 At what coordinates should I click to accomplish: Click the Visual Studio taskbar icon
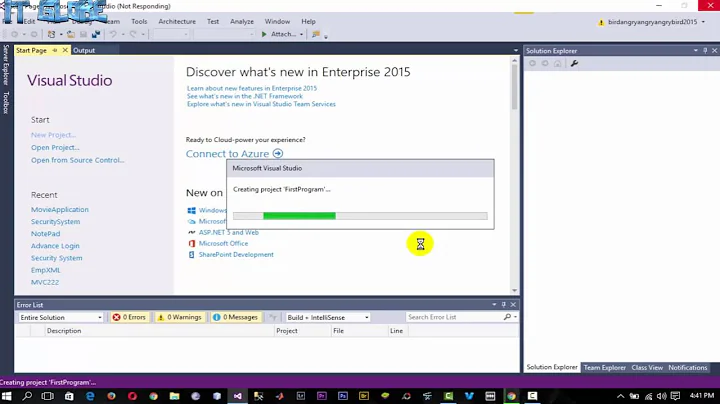point(237,396)
